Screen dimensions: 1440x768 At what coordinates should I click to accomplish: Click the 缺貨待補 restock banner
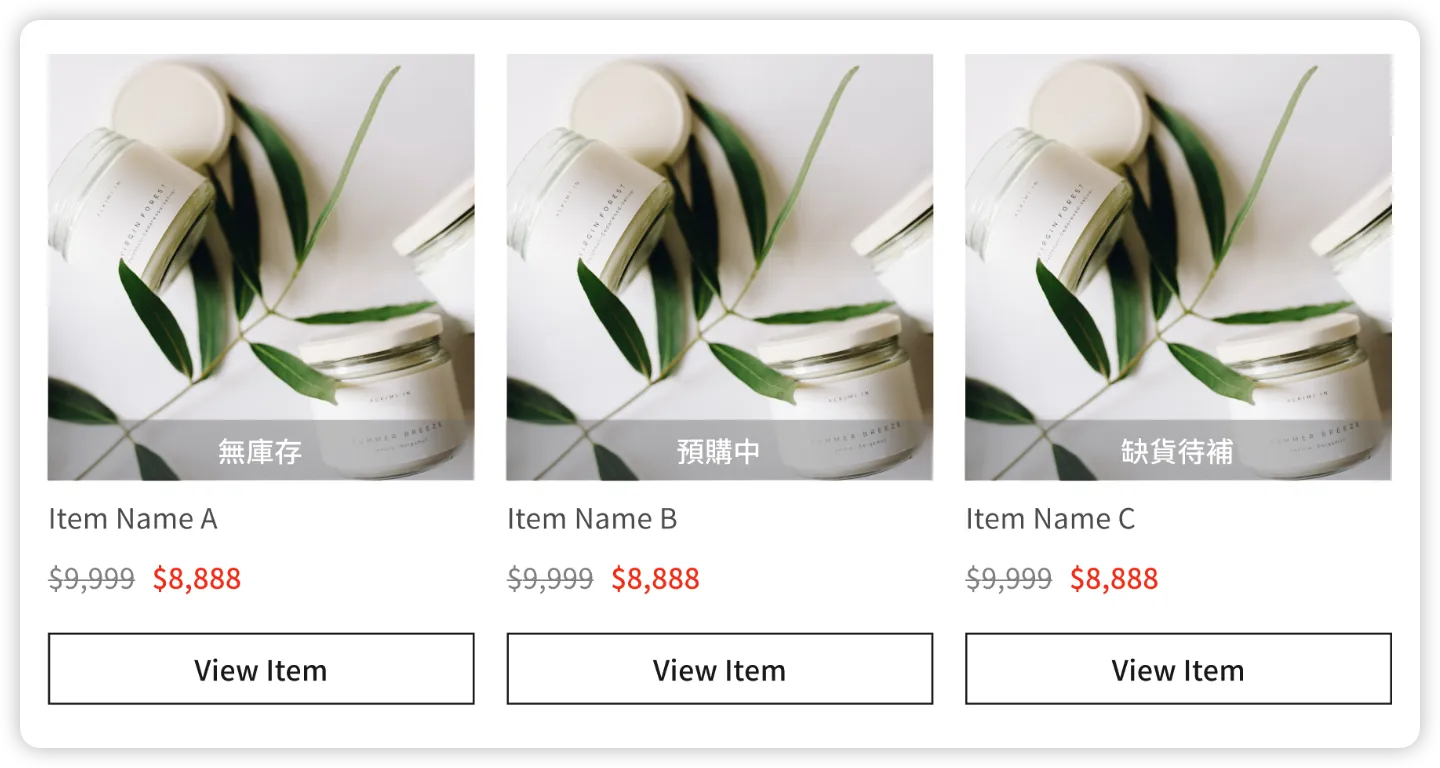(x=1178, y=451)
